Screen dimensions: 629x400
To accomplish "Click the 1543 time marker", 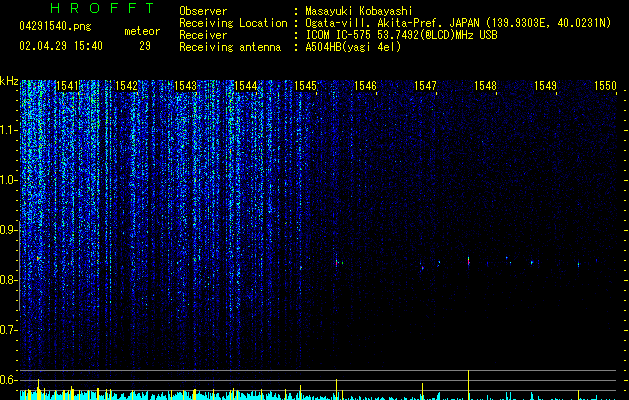I will (186, 86).
